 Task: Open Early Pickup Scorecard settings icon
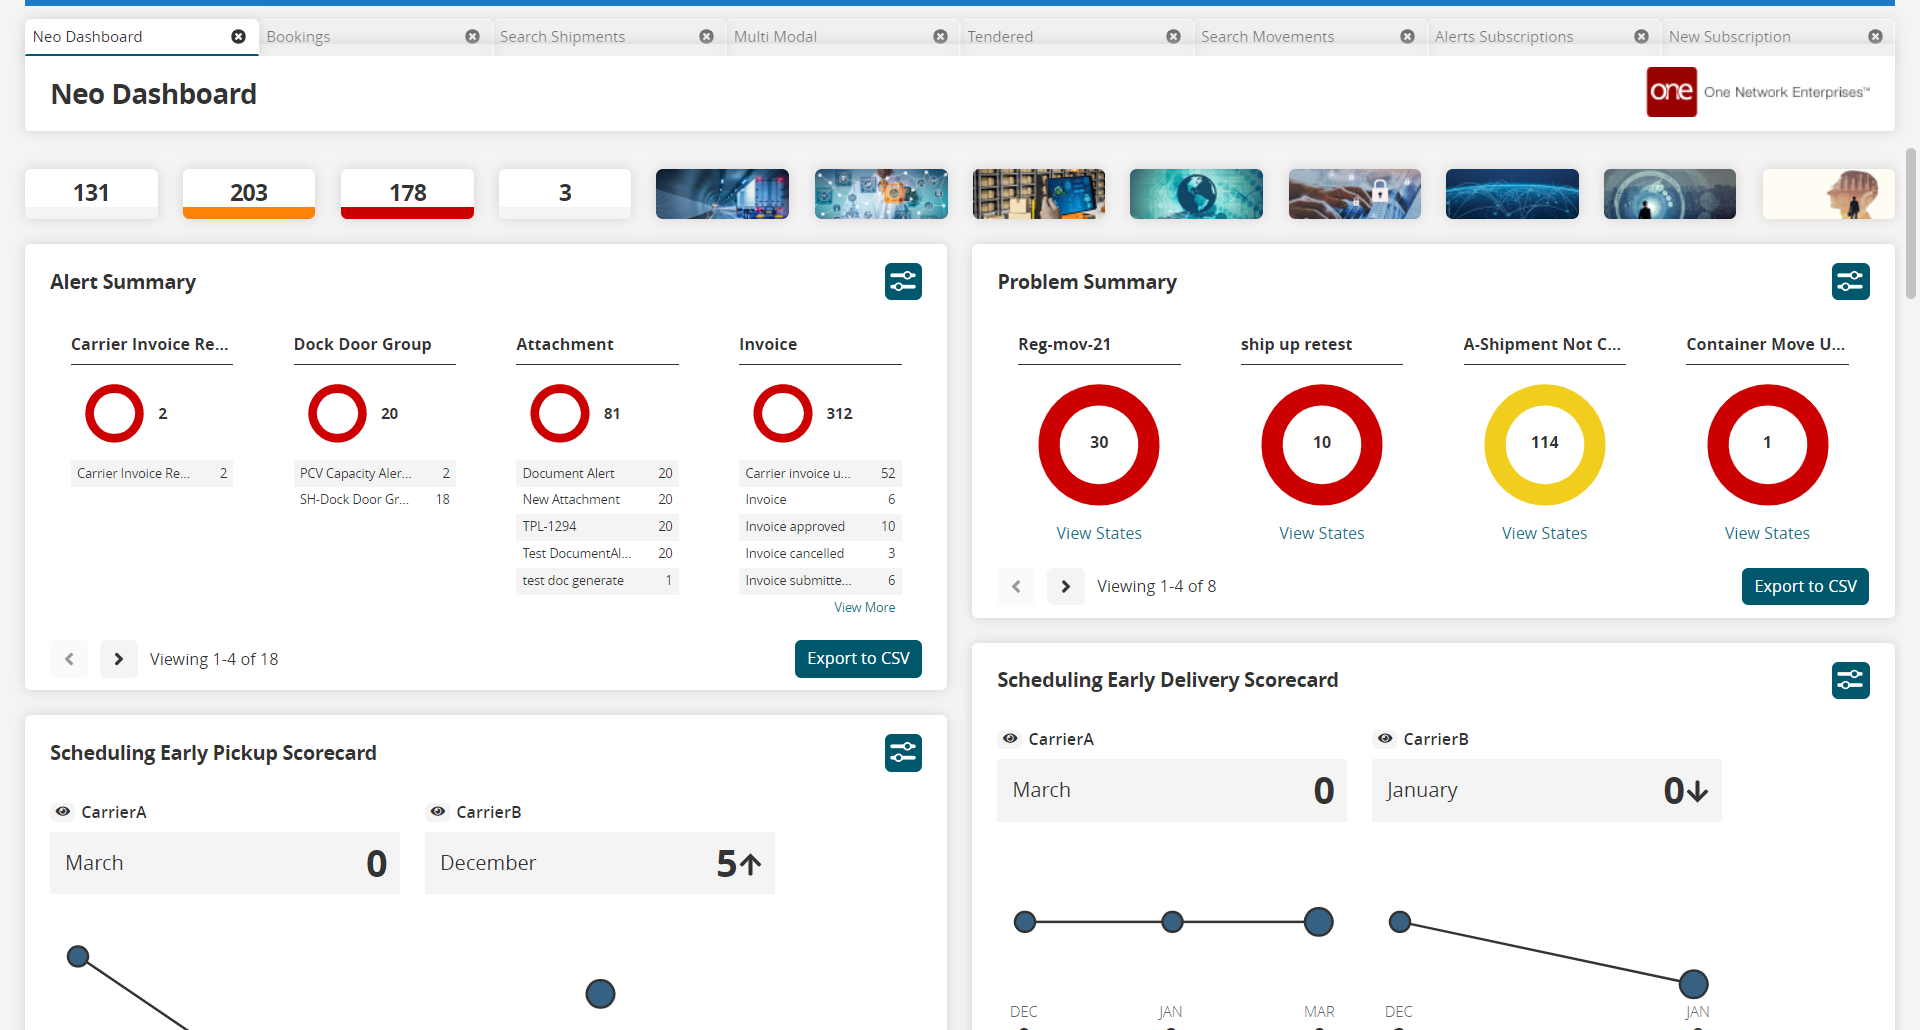tap(903, 753)
